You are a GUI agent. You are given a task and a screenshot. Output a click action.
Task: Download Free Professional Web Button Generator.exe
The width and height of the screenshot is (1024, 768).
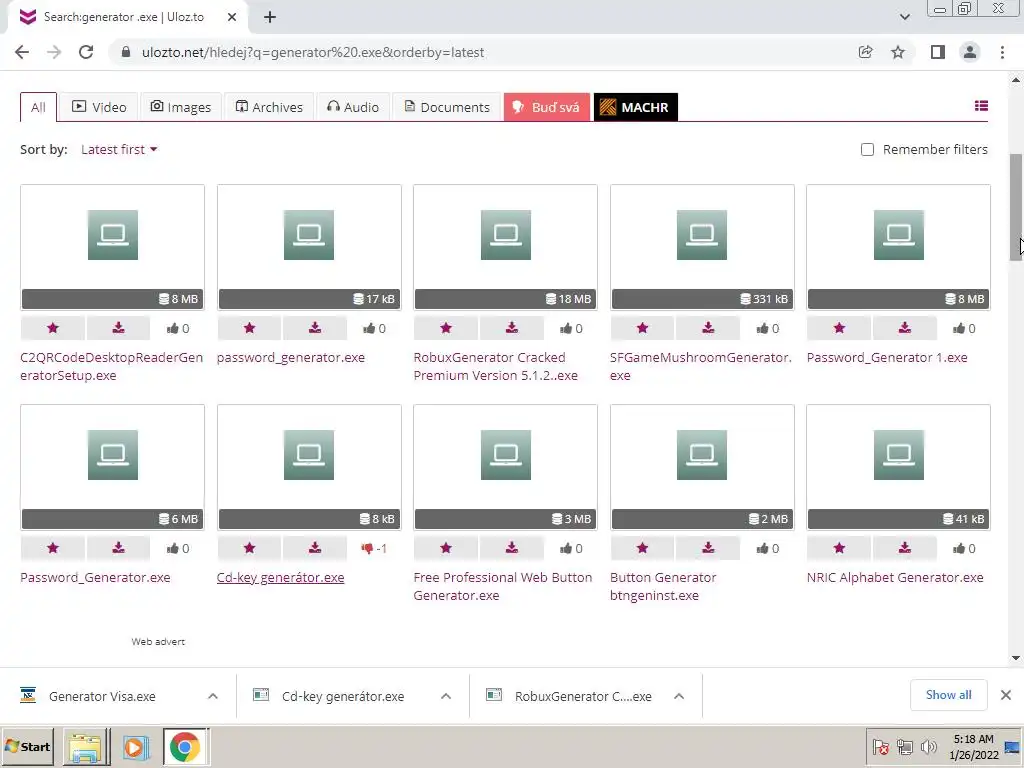[x=511, y=549]
